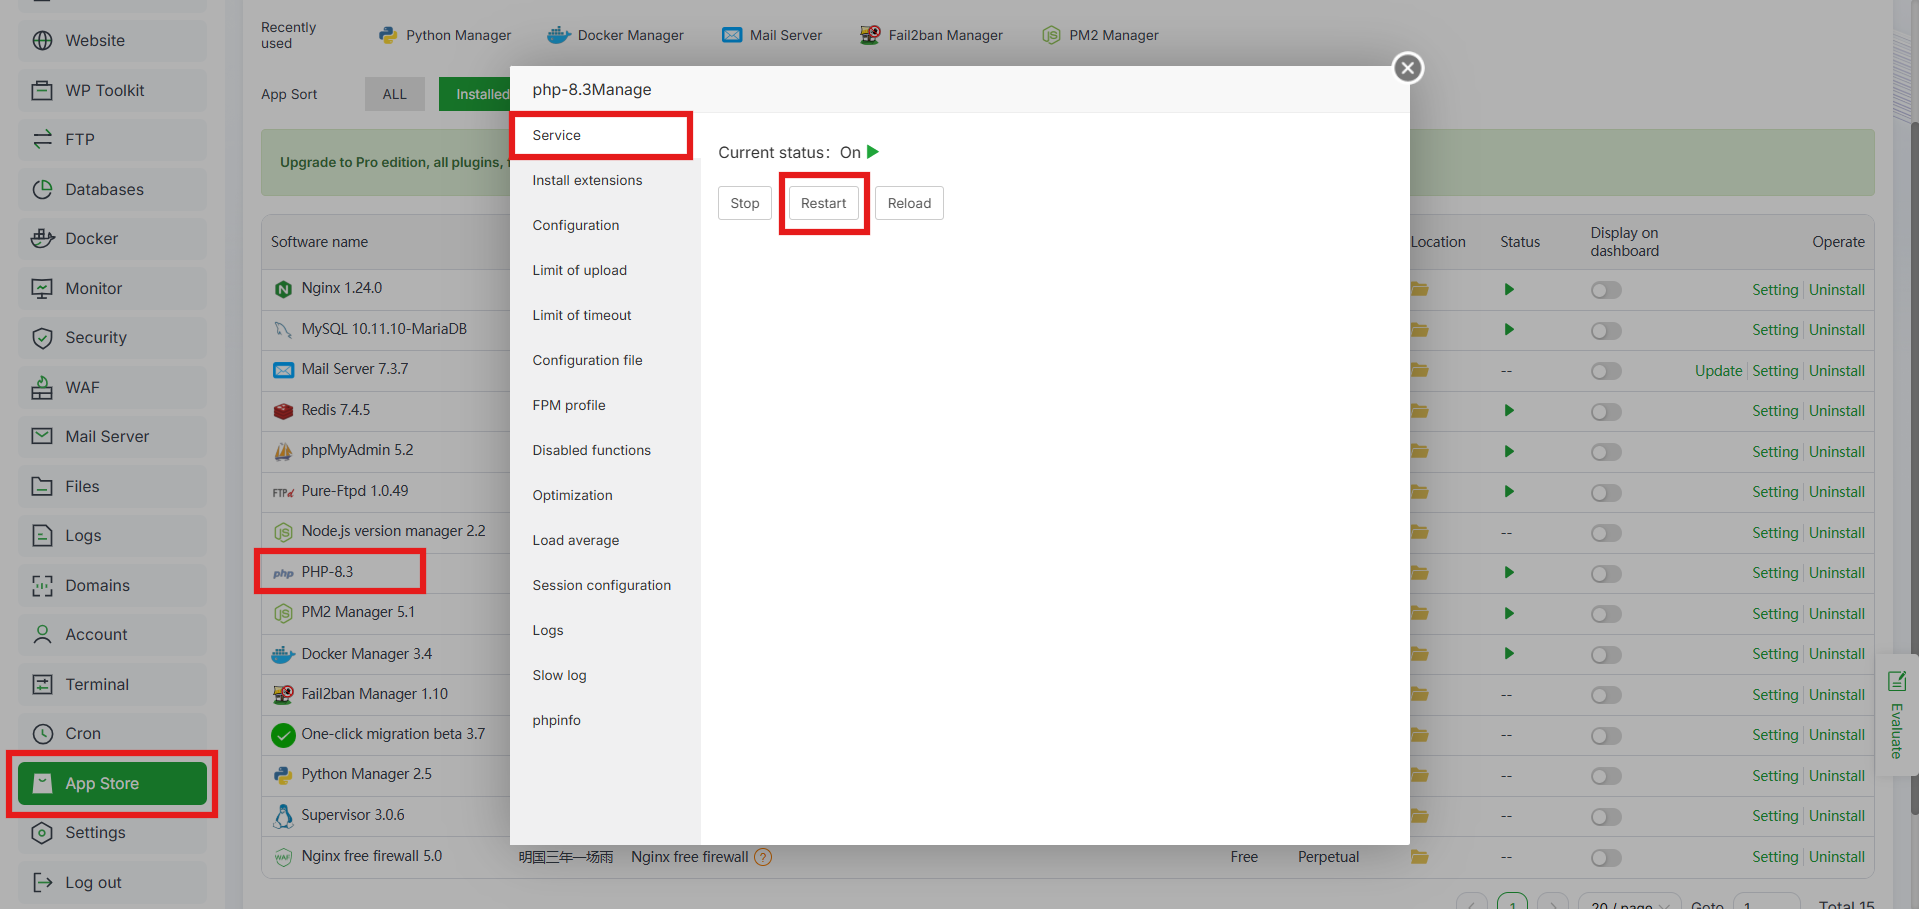This screenshot has height=909, width=1919.
Task: Open WP Toolkit in sidebar
Action: tap(112, 91)
